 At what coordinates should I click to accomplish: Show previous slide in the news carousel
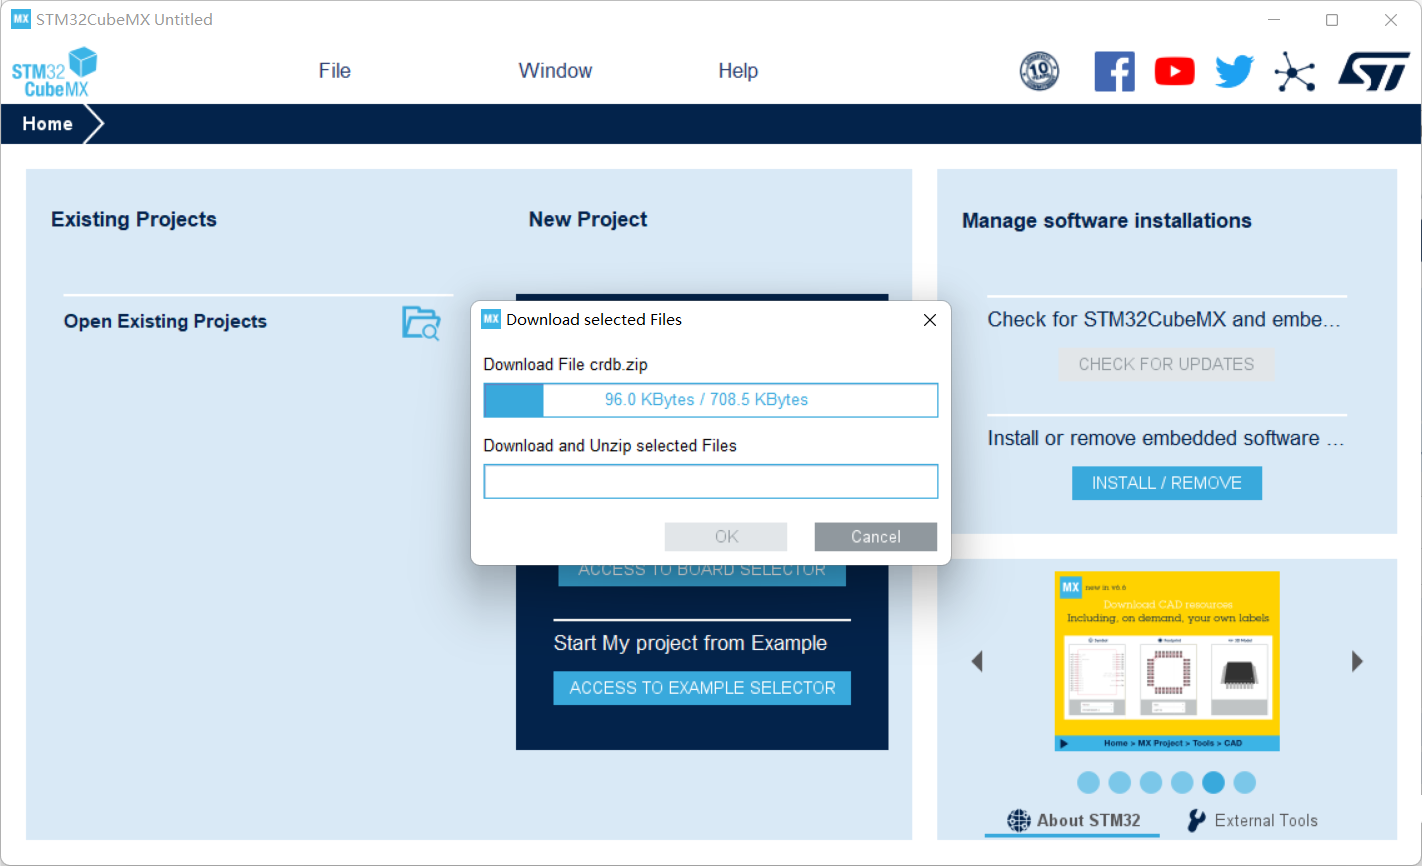(x=977, y=661)
